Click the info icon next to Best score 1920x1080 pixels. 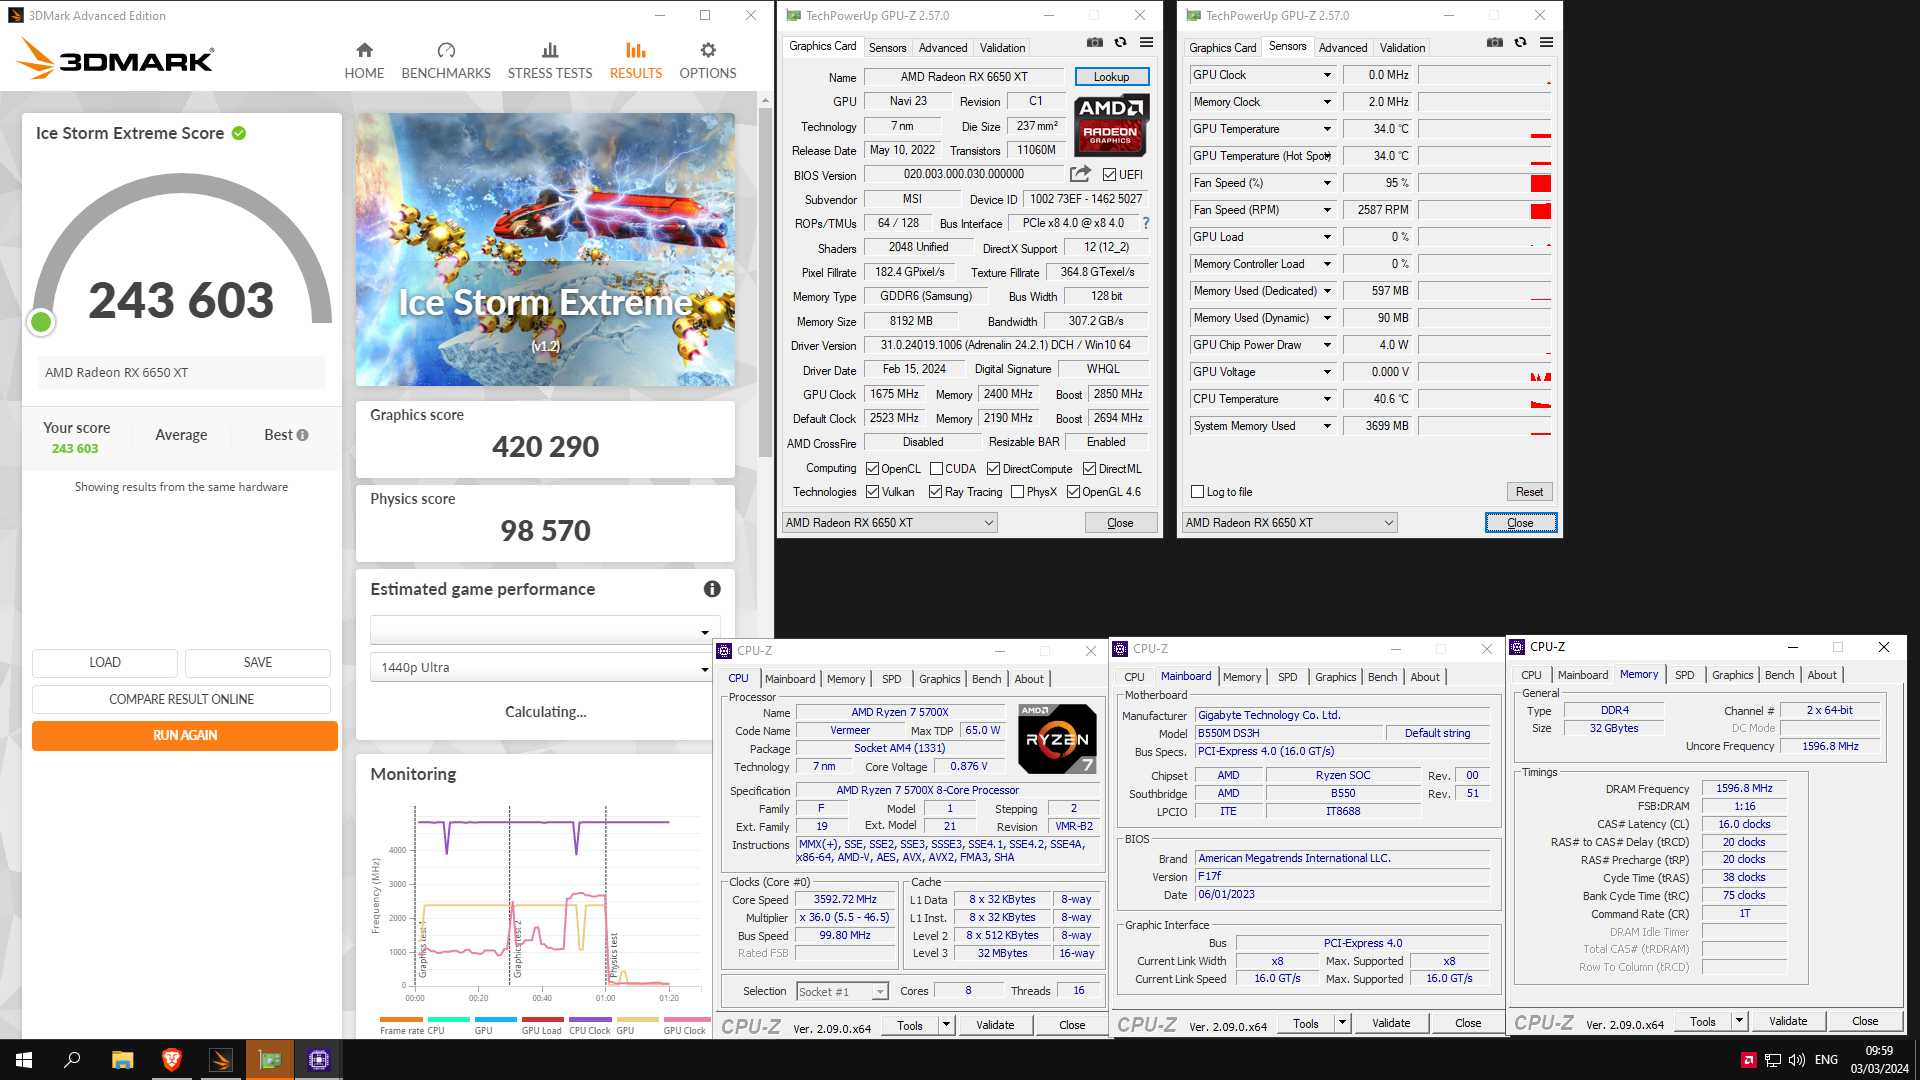coord(303,435)
